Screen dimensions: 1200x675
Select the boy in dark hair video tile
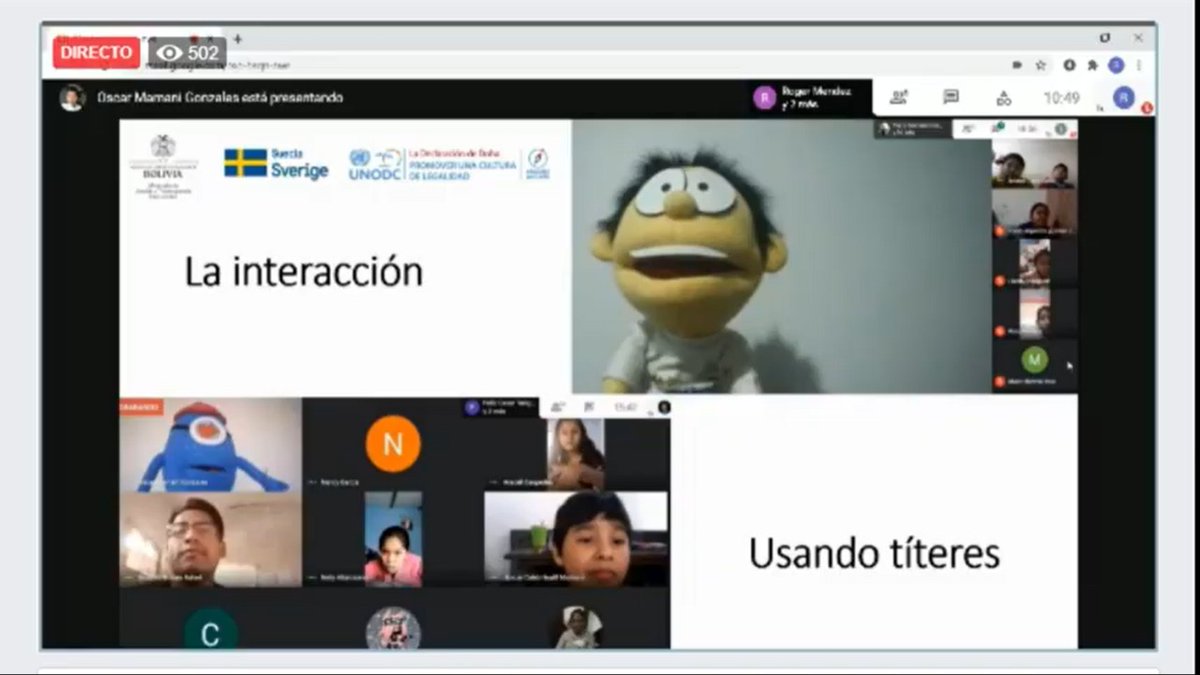[x=576, y=539]
